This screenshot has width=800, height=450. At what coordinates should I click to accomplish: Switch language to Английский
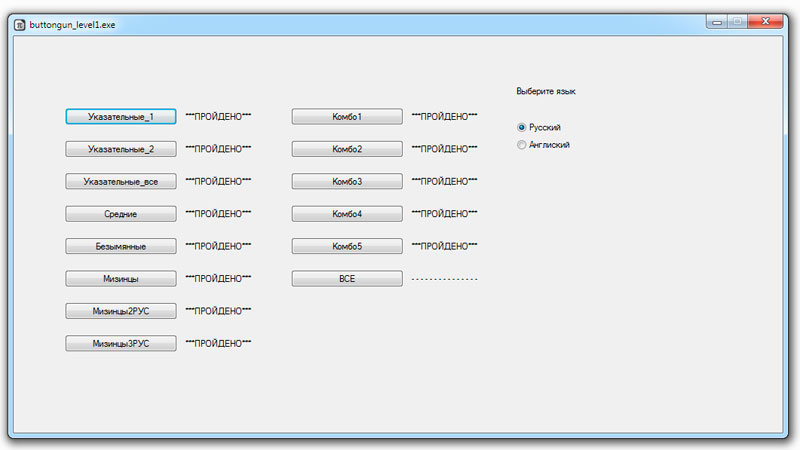543,145
